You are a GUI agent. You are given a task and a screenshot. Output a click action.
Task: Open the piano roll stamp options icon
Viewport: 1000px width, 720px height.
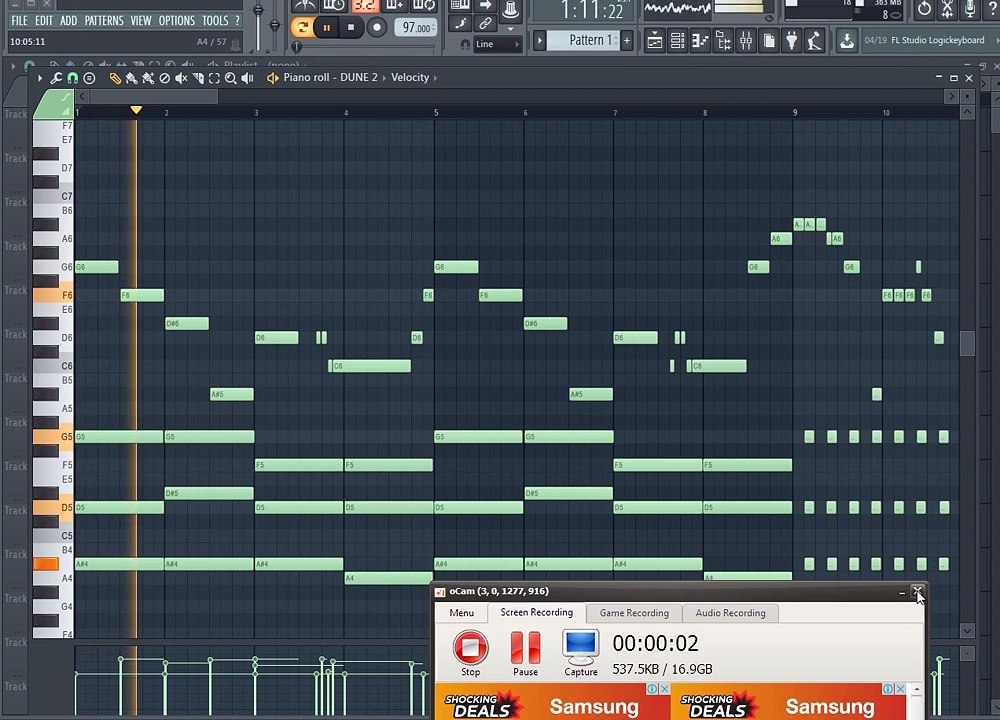pyautogui.click(x=89, y=78)
